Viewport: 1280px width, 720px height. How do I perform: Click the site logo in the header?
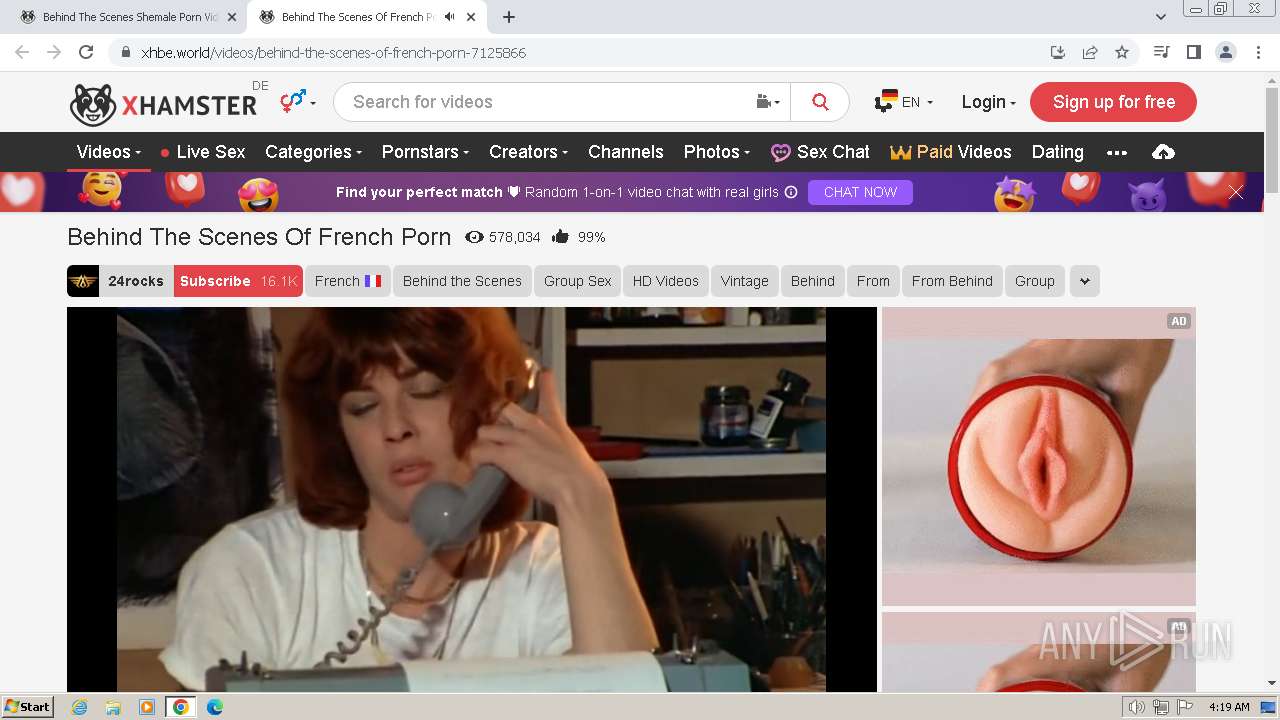pos(163,104)
